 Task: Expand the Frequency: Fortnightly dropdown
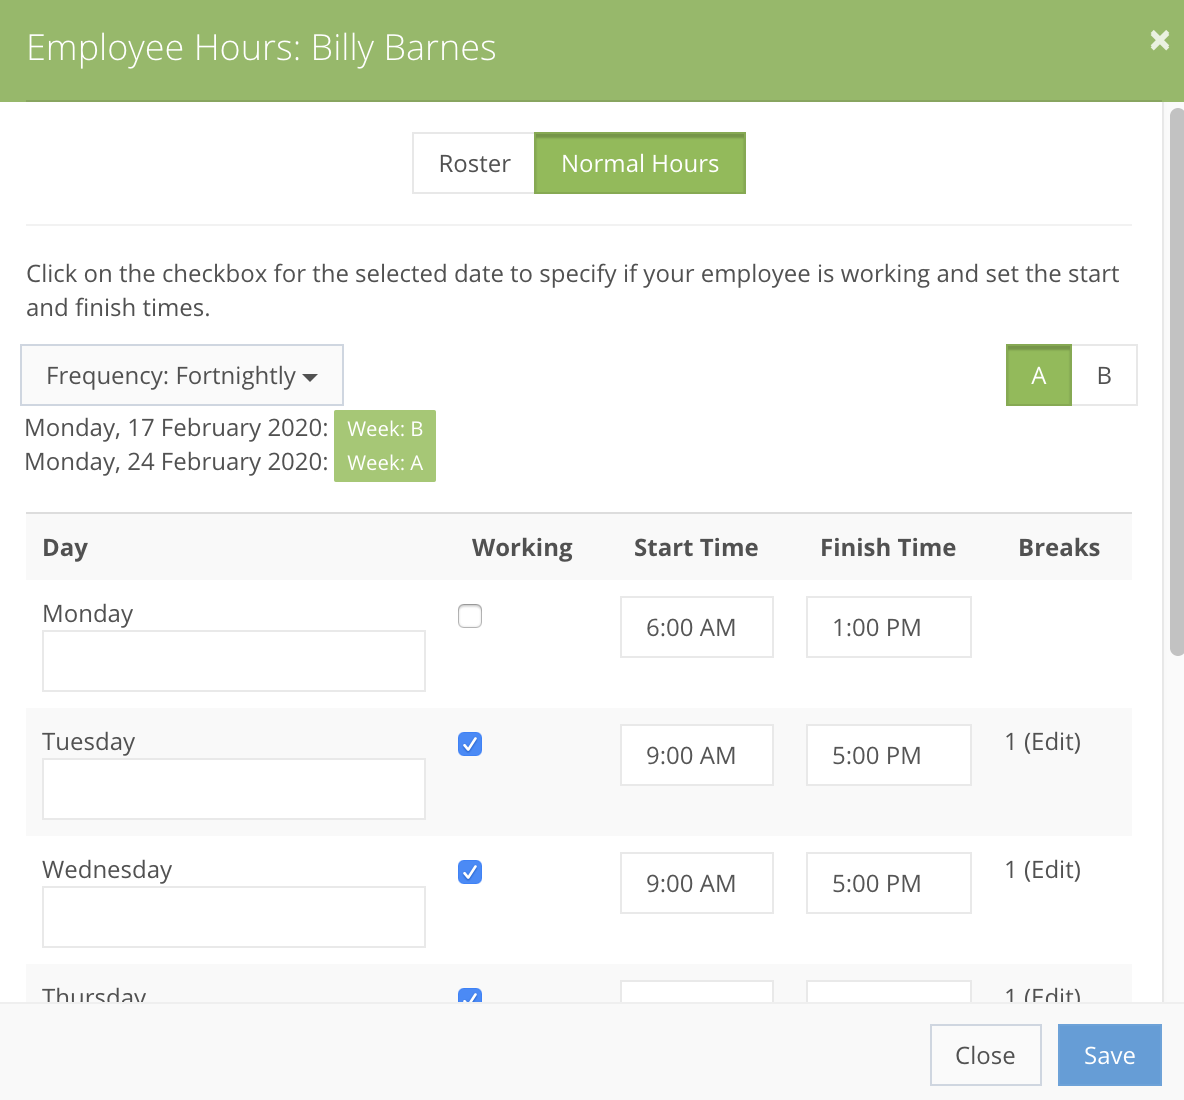(181, 375)
